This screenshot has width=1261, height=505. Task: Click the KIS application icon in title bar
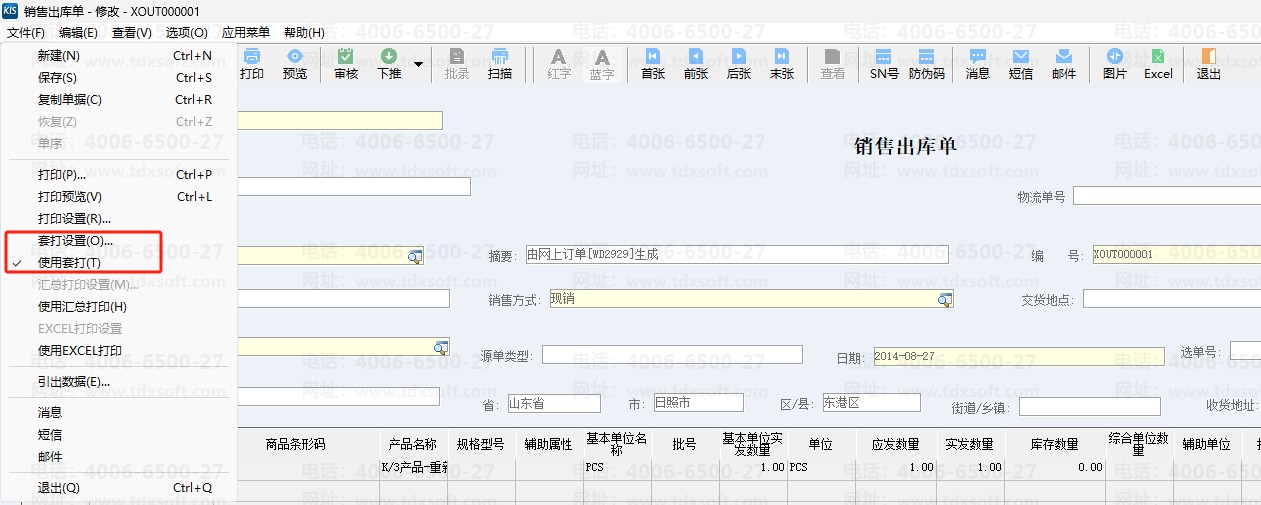(x=11, y=11)
